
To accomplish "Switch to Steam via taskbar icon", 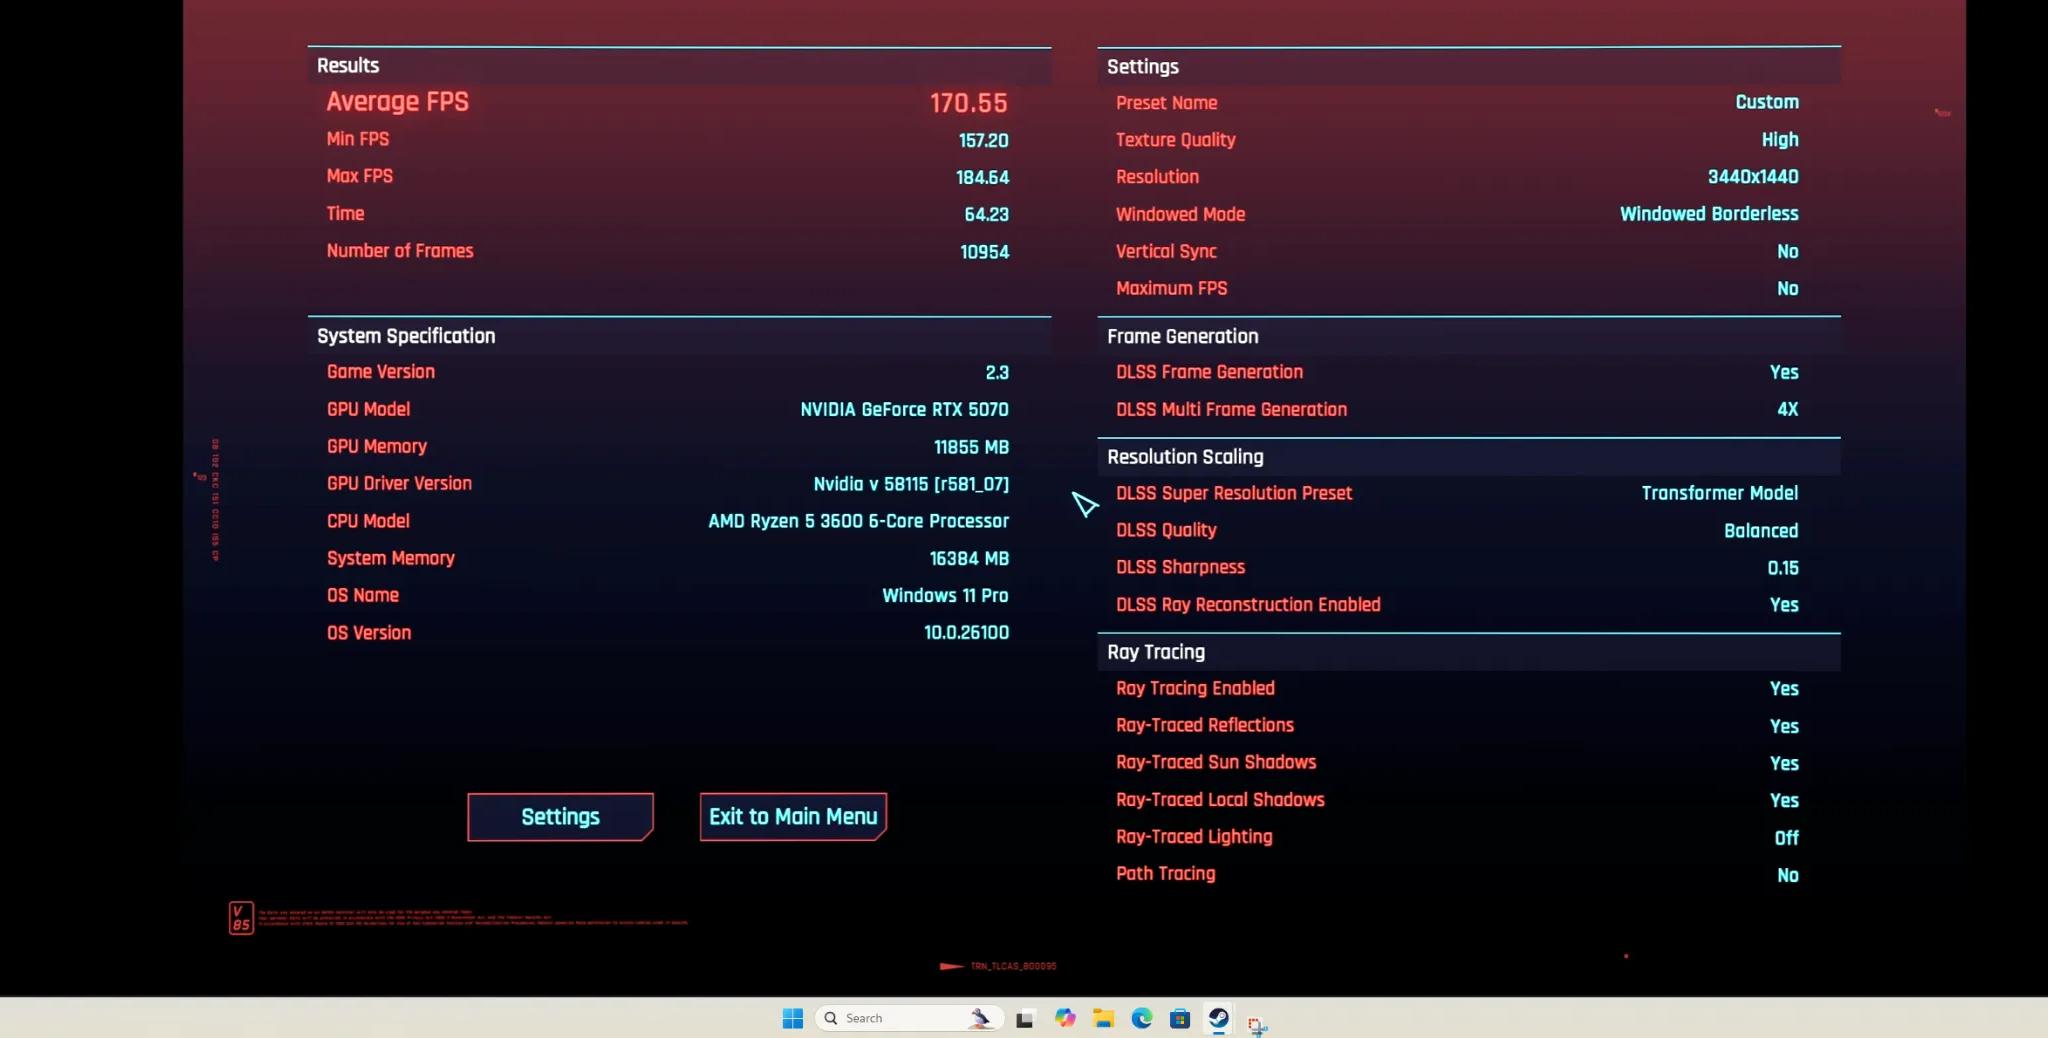I will pos(1218,1018).
